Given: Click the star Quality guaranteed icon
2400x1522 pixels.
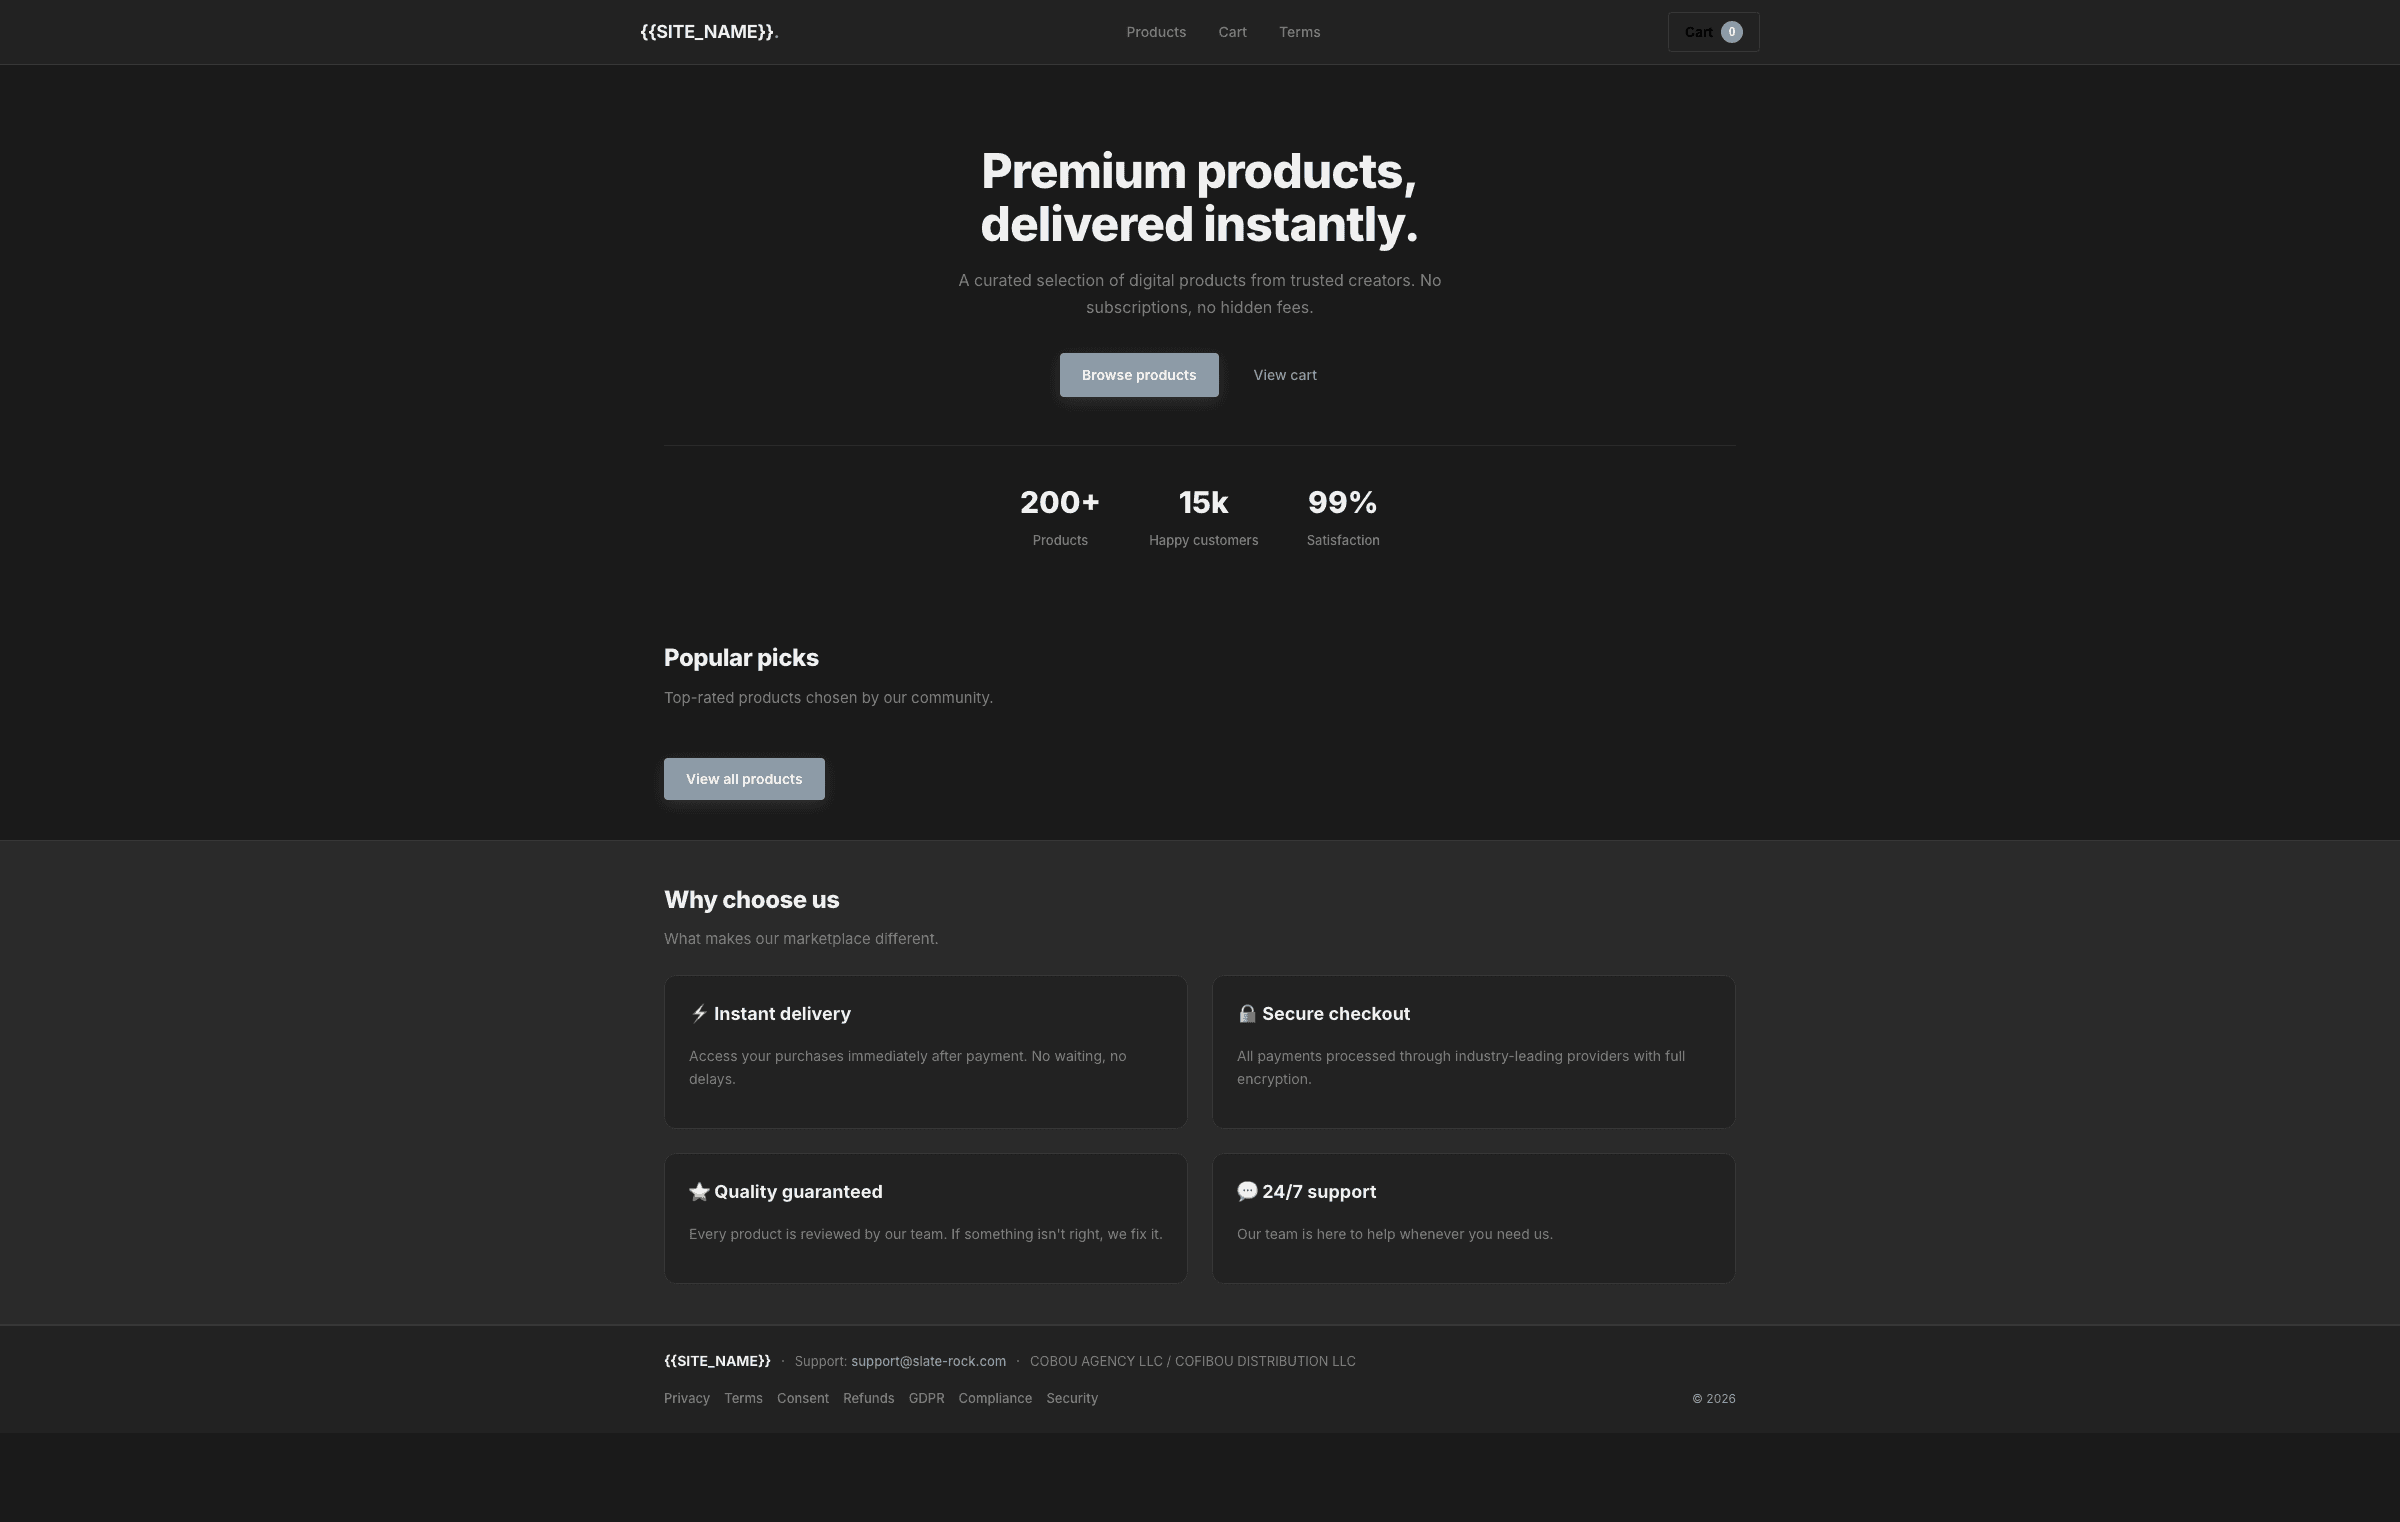Looking at the screenshot, I should 699,1192.
